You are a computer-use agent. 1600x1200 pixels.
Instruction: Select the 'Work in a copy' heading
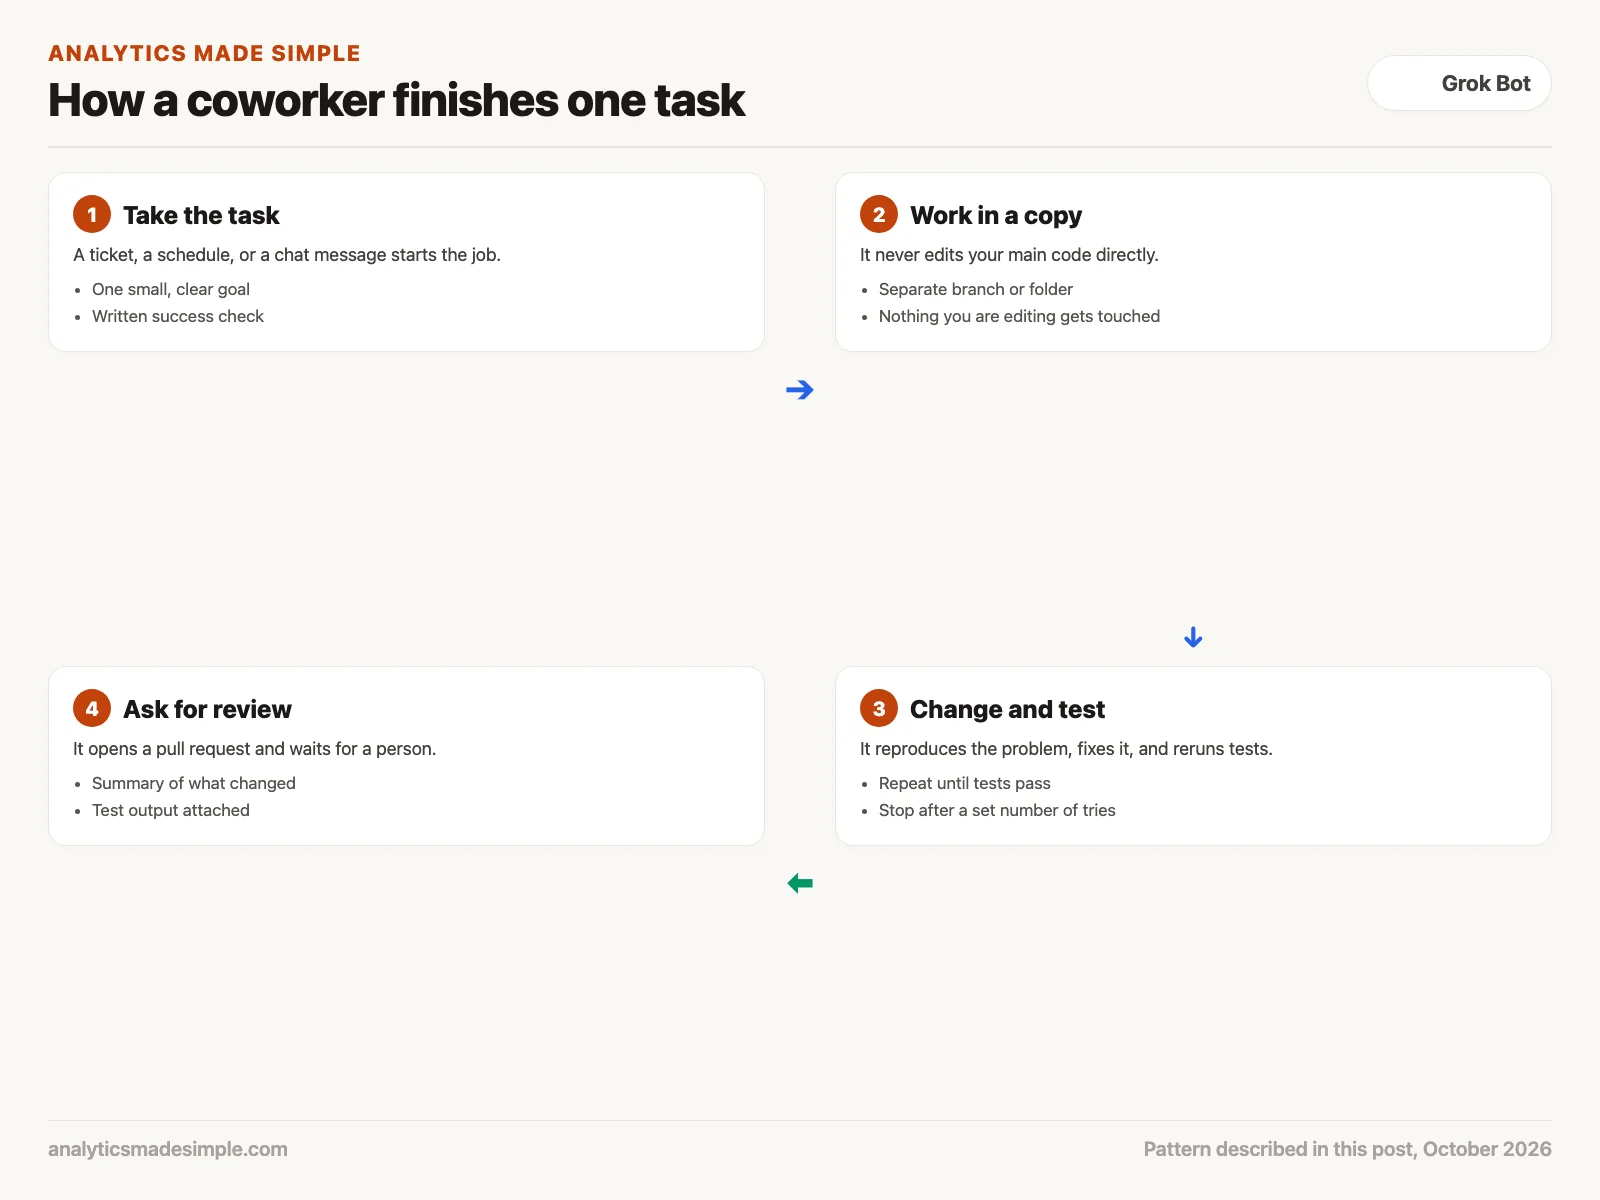pos(996,215)
